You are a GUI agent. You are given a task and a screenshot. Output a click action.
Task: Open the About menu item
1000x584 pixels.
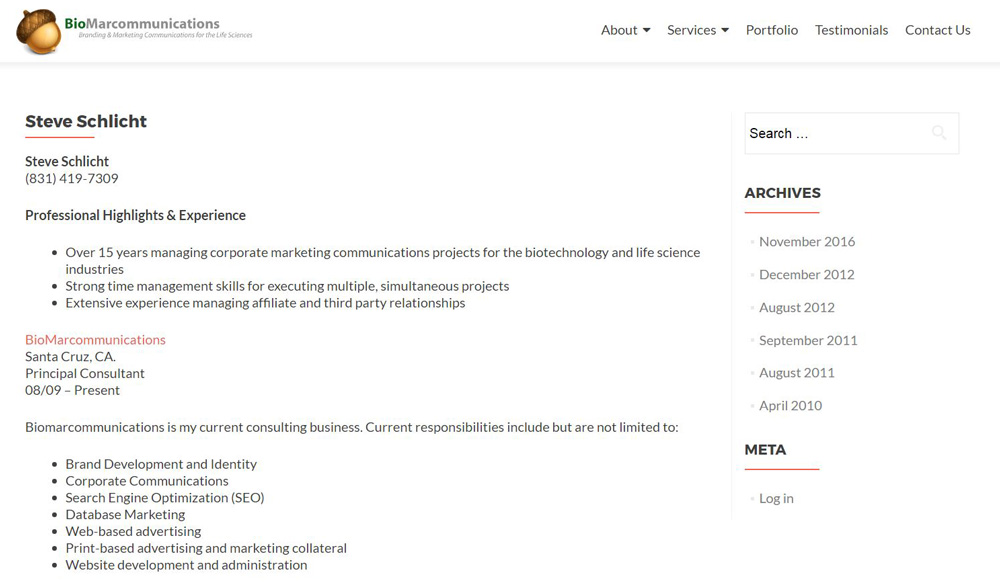(619, 30)
